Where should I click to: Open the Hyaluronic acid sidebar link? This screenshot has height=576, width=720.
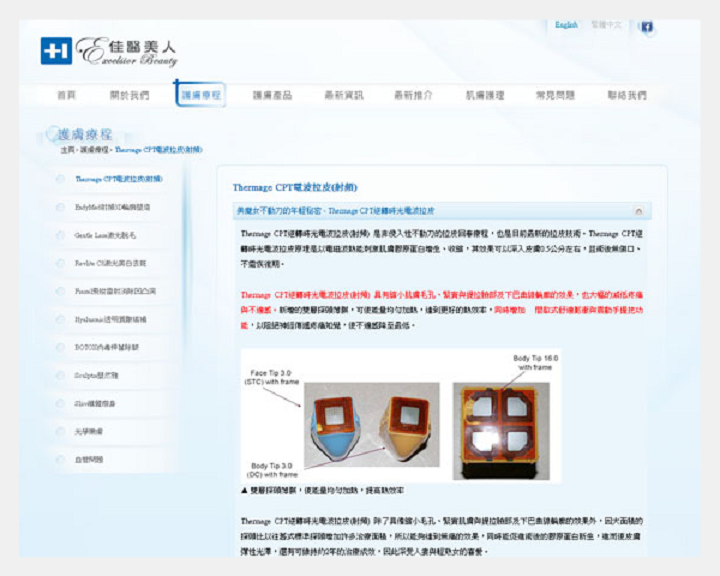click(x=110, y=319)
